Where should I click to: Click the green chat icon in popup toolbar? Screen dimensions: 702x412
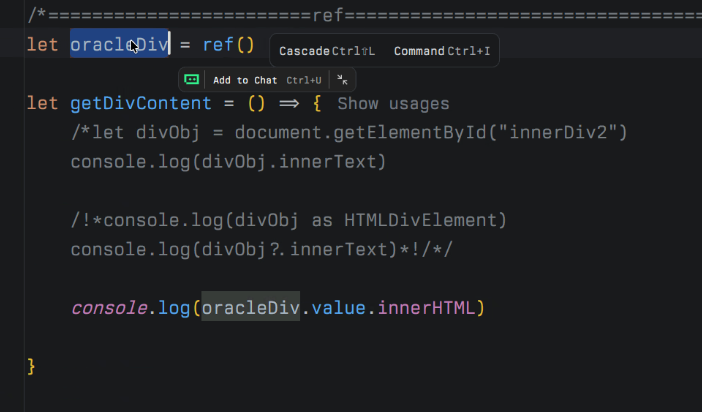(191, 80)
